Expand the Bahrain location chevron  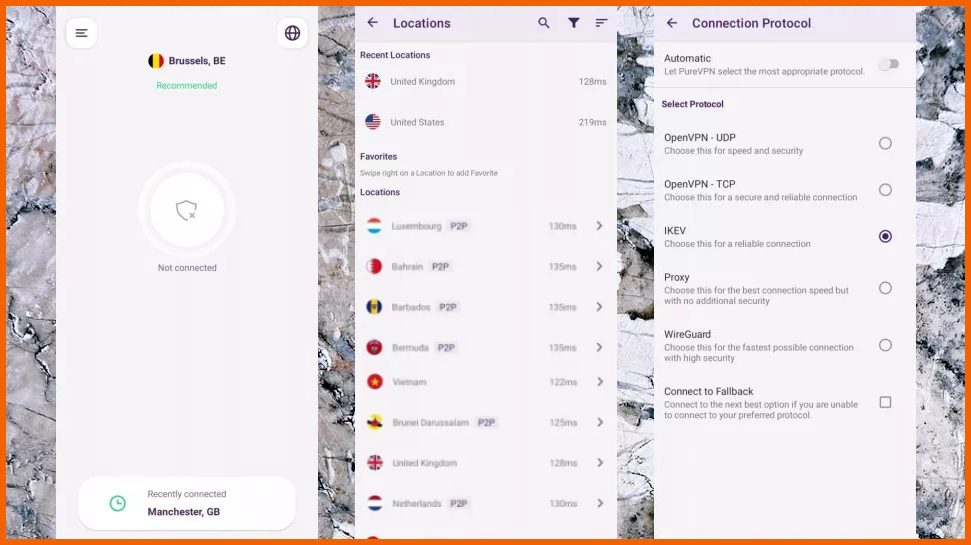click(599, 266)
